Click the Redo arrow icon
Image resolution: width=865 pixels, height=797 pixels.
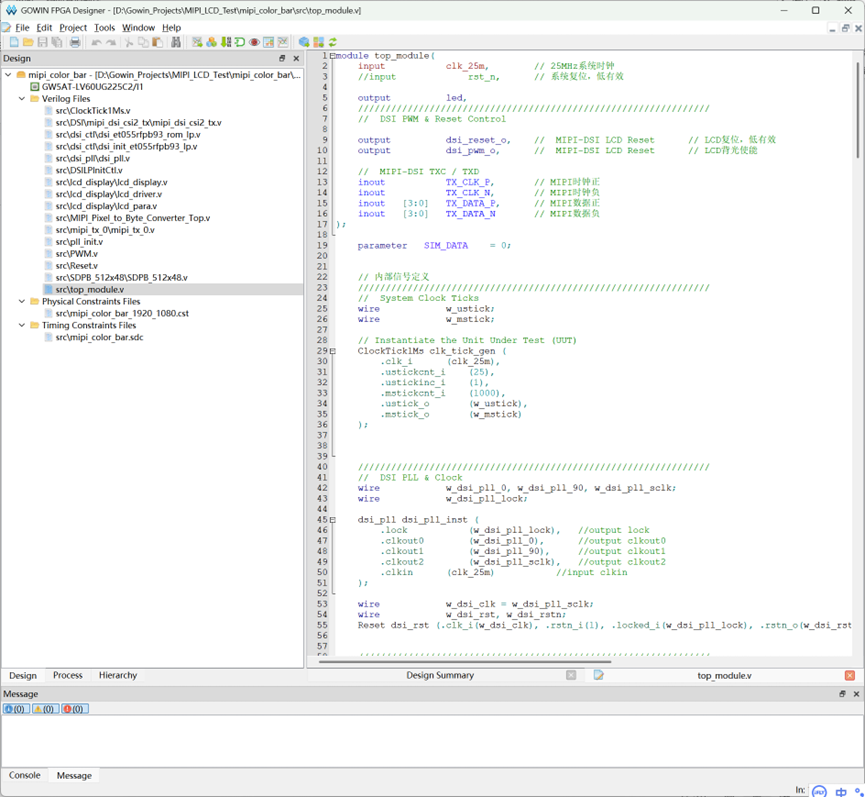coord(111,42)
